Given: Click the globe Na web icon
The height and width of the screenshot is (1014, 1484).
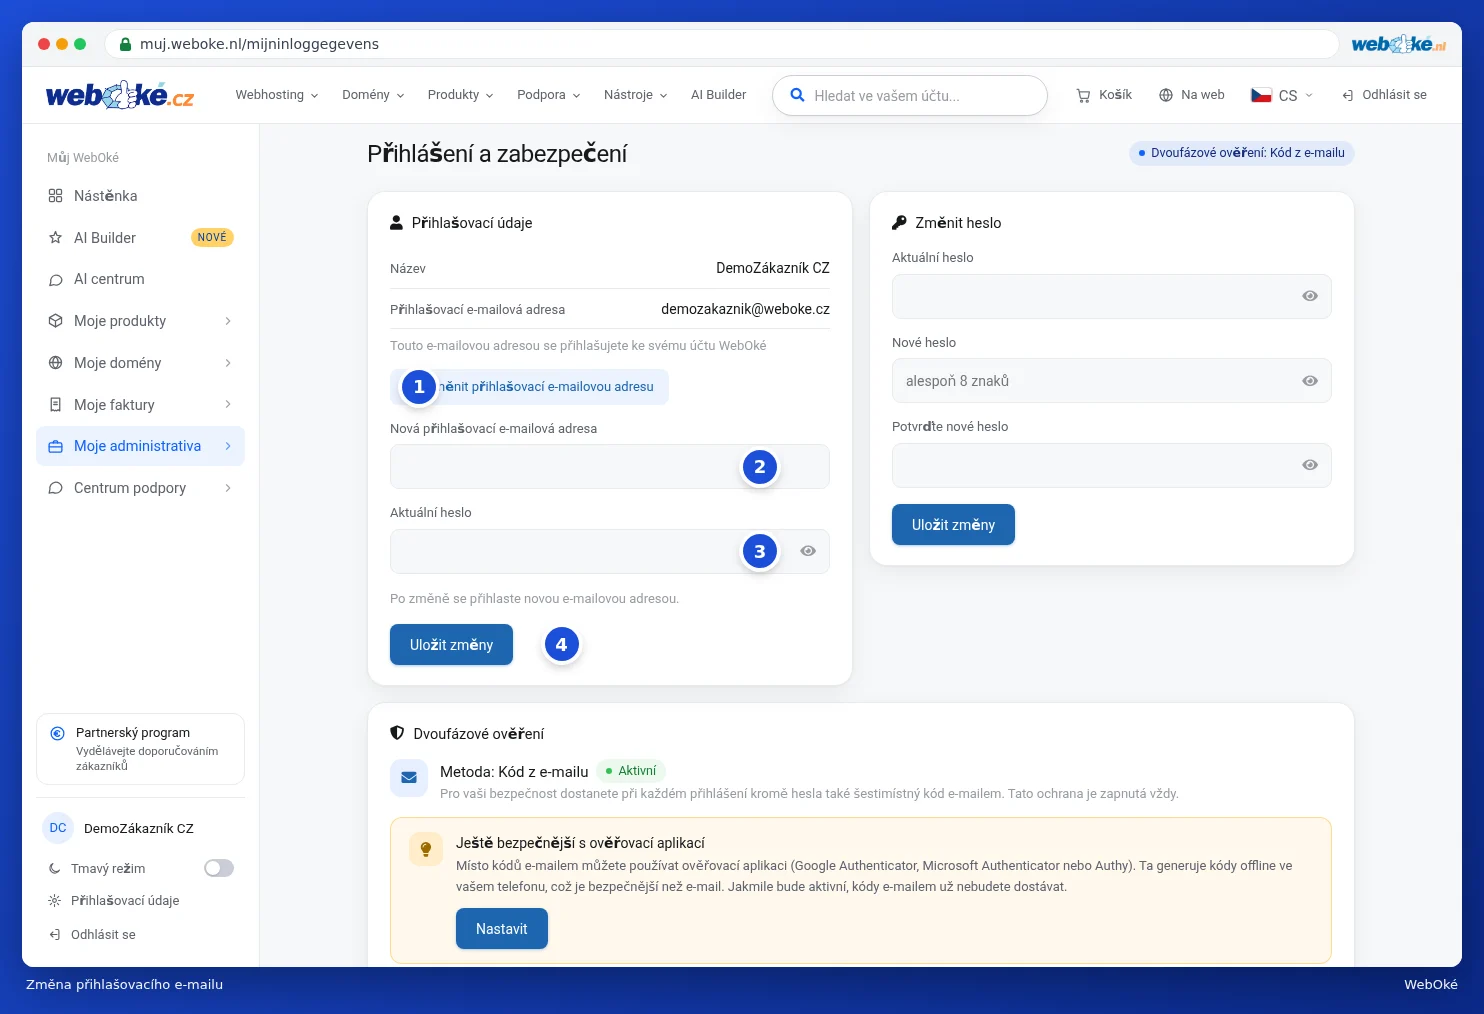Looking at the screenshot, I should [1166, 95].
